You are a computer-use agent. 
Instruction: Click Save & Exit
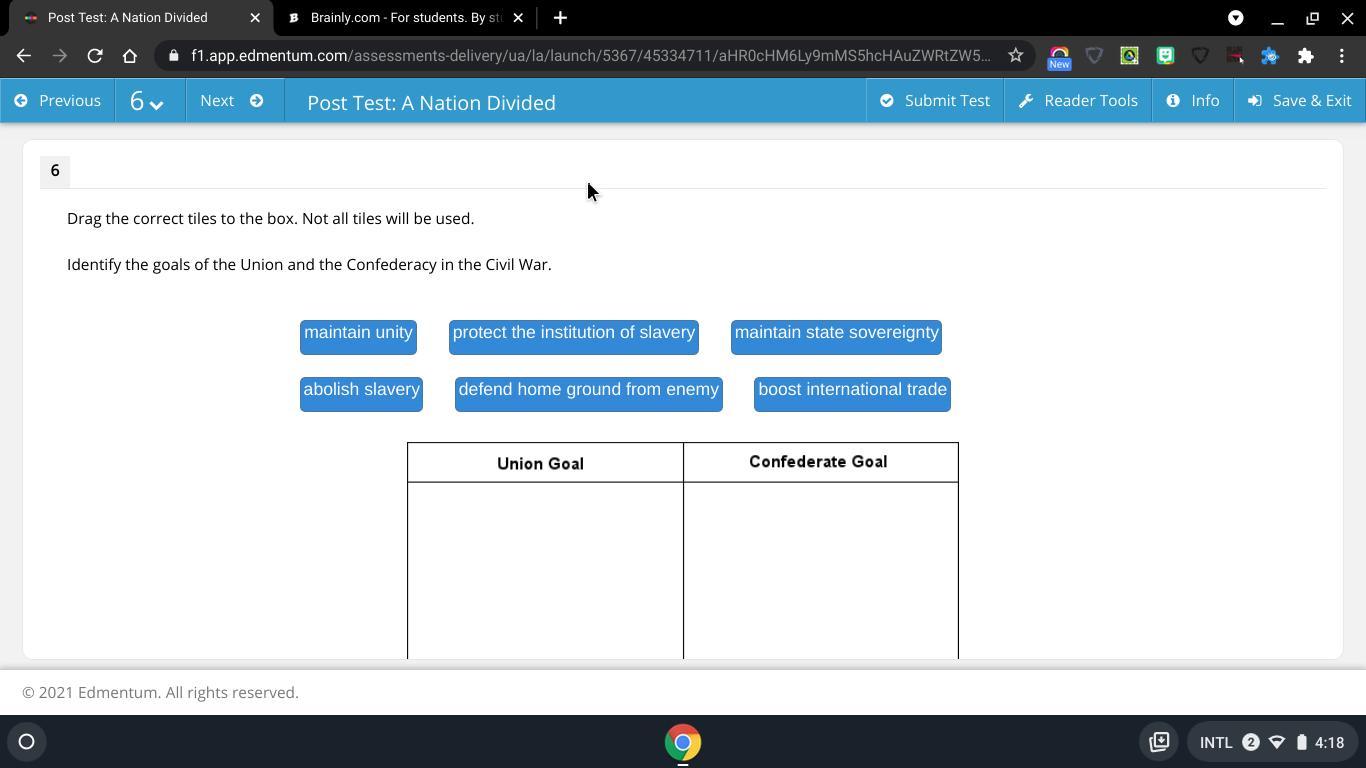(x=1300, y=101)
